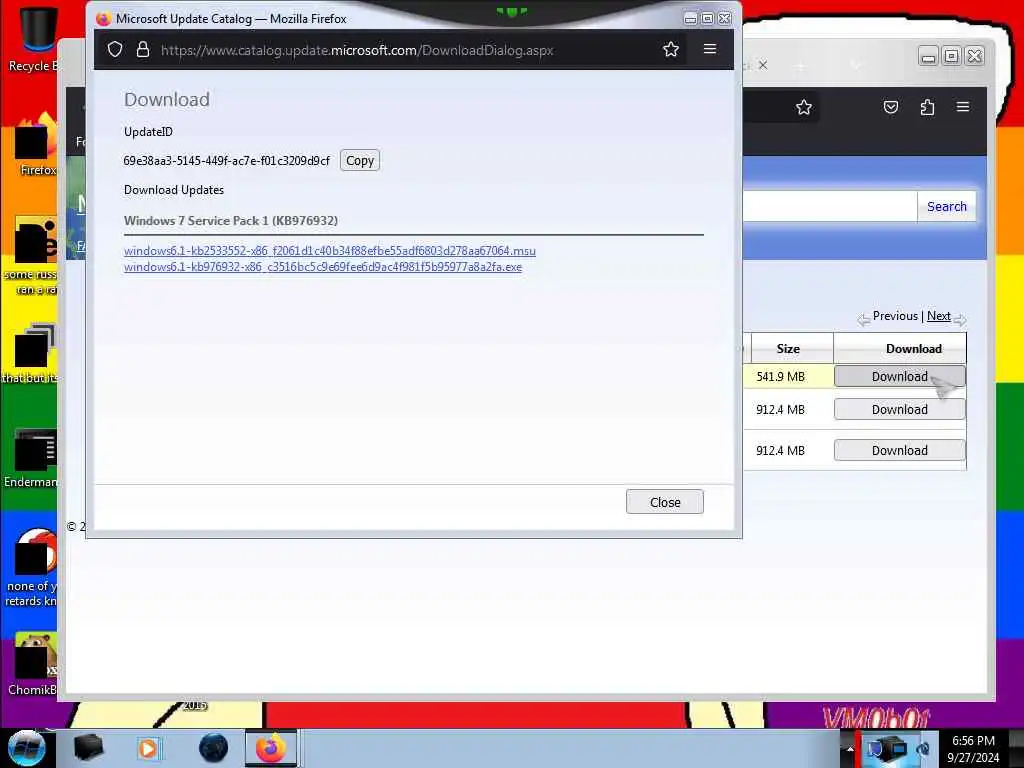1024x768 pixels.
Task: Click the bookmark star in the background Firefox window
Action: (804, 107)
